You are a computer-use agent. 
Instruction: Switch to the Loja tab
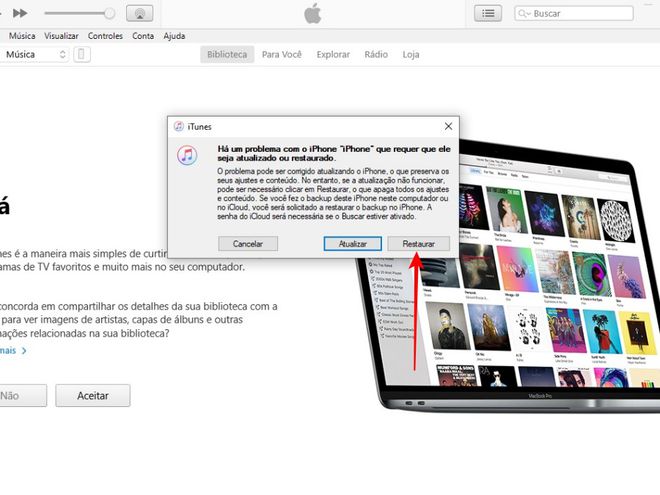click(x=411, y=54)
